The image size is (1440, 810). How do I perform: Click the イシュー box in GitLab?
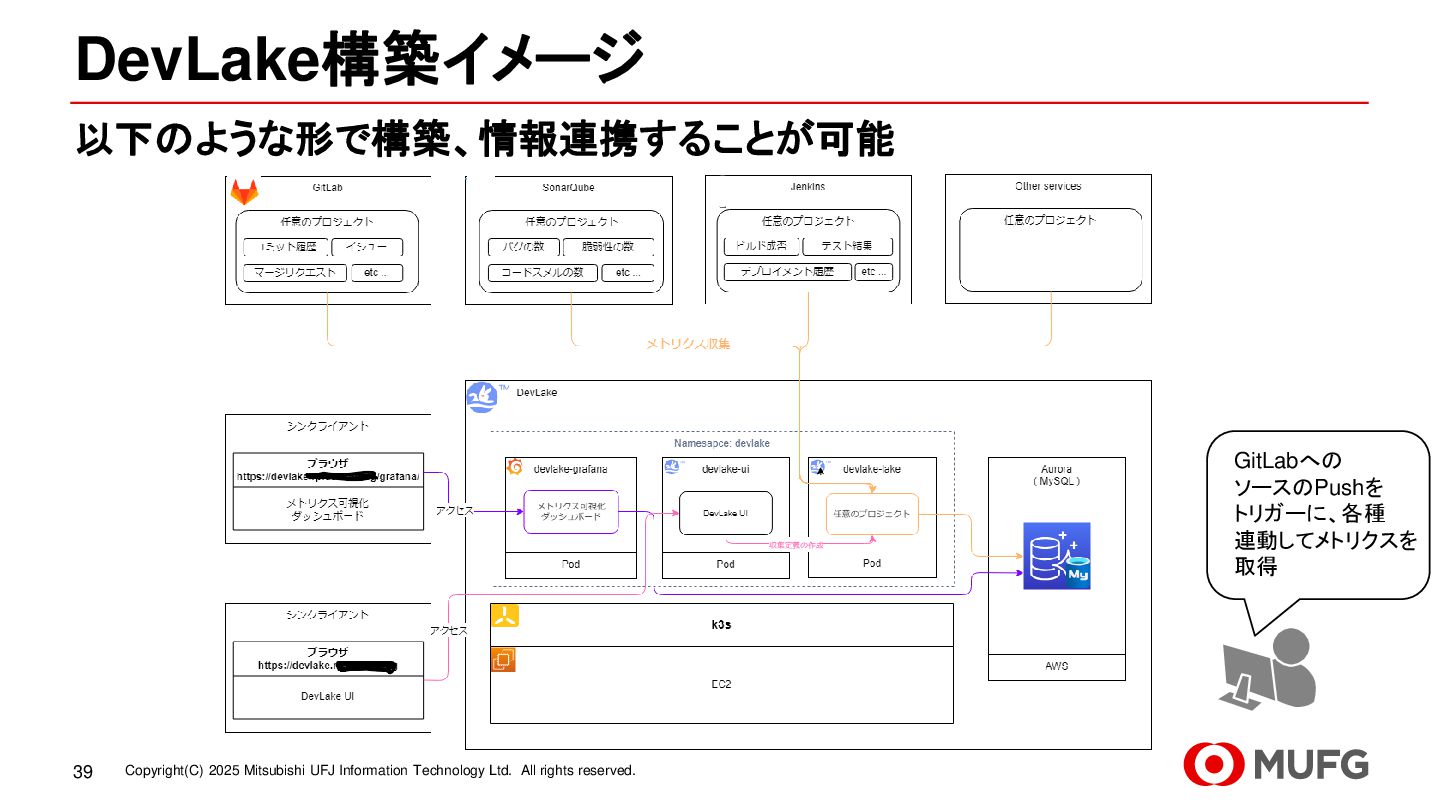tap(366, 247)
